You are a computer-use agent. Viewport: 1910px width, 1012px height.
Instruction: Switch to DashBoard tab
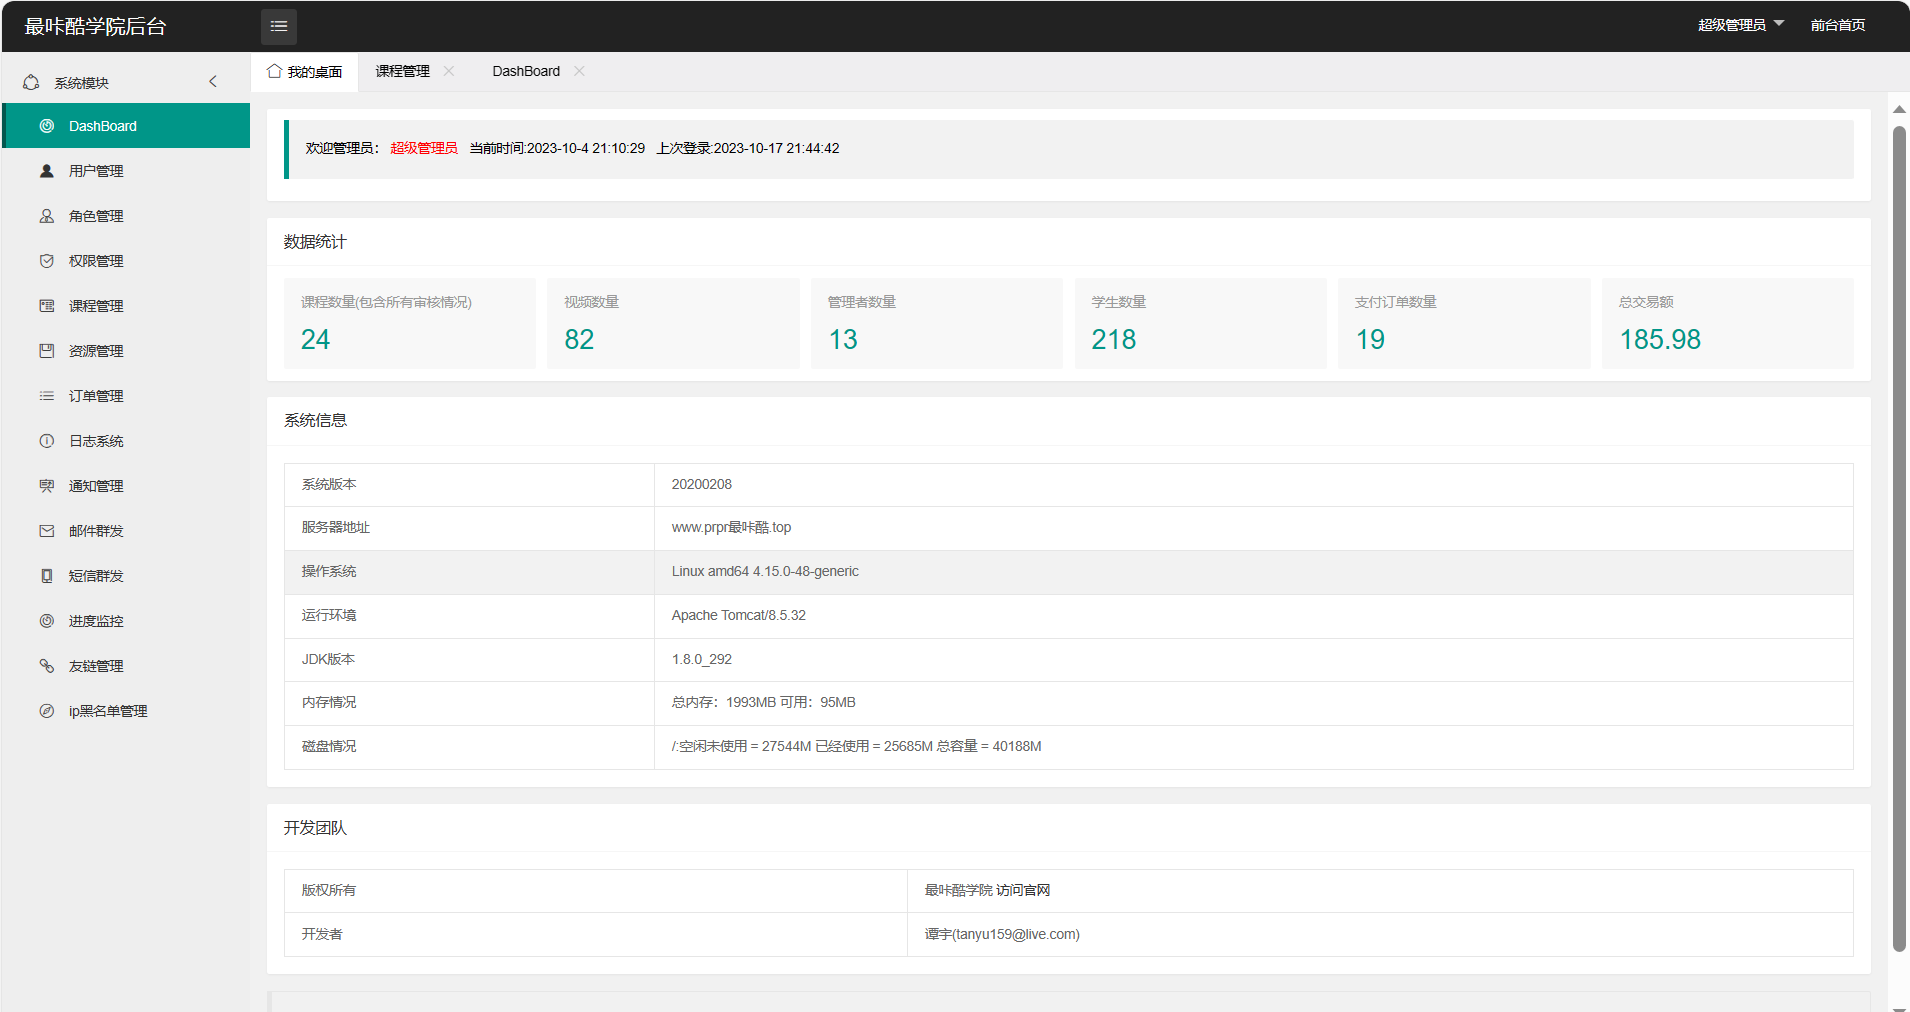pos(526,71)
